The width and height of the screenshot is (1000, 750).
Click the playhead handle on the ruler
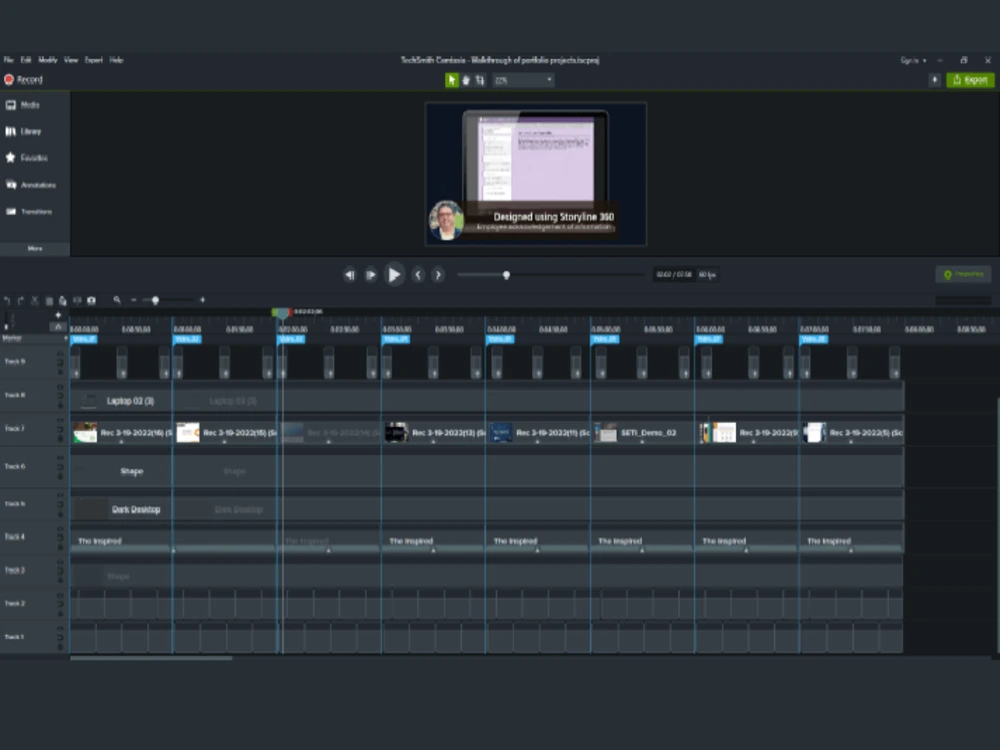coord(281,312)
